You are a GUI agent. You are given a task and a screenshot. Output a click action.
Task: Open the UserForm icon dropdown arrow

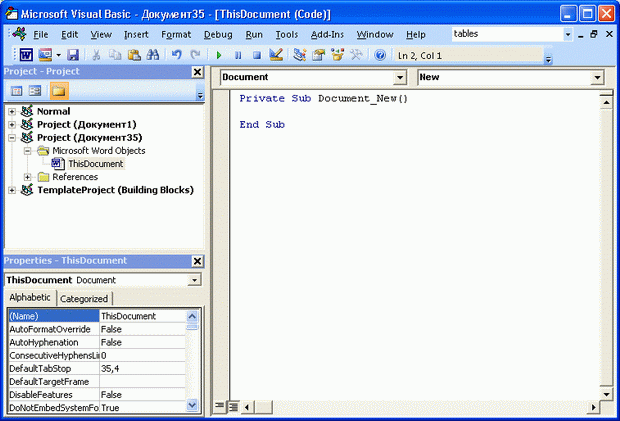pyautogui.click(x=58, y=55)
